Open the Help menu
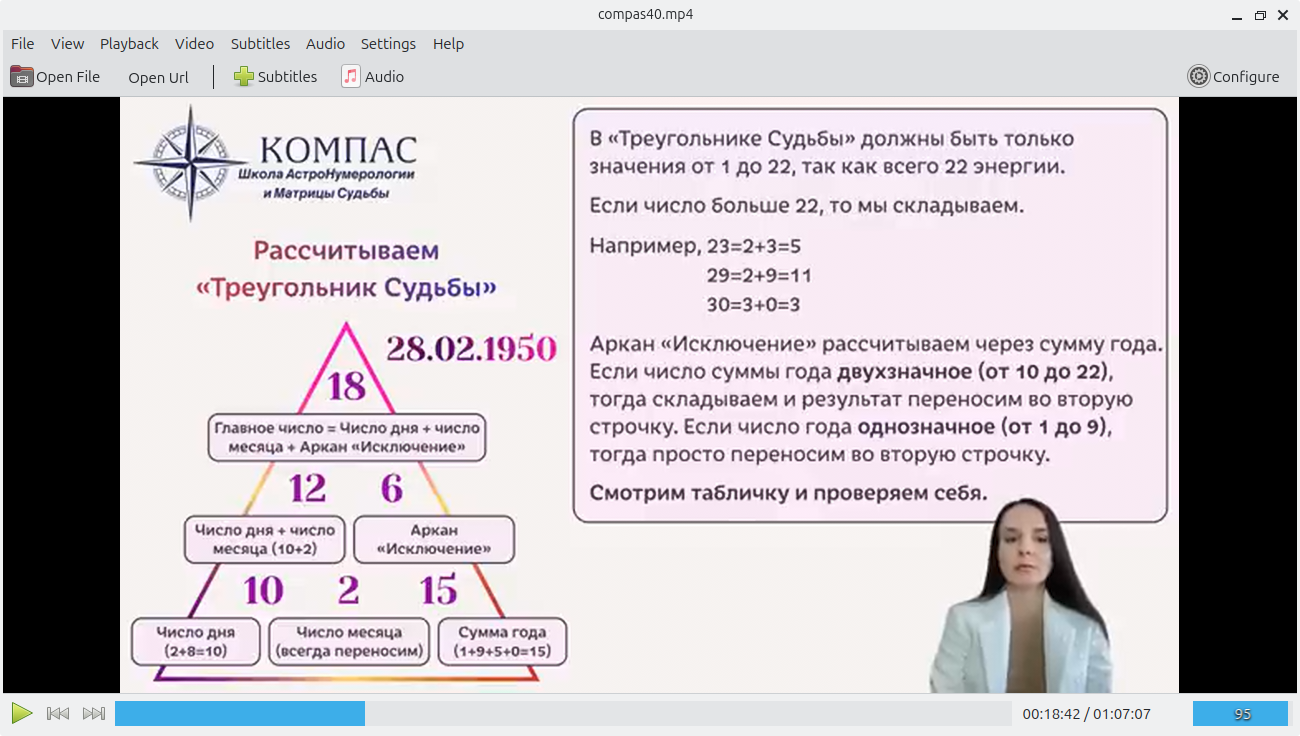 tap(448, 44)
